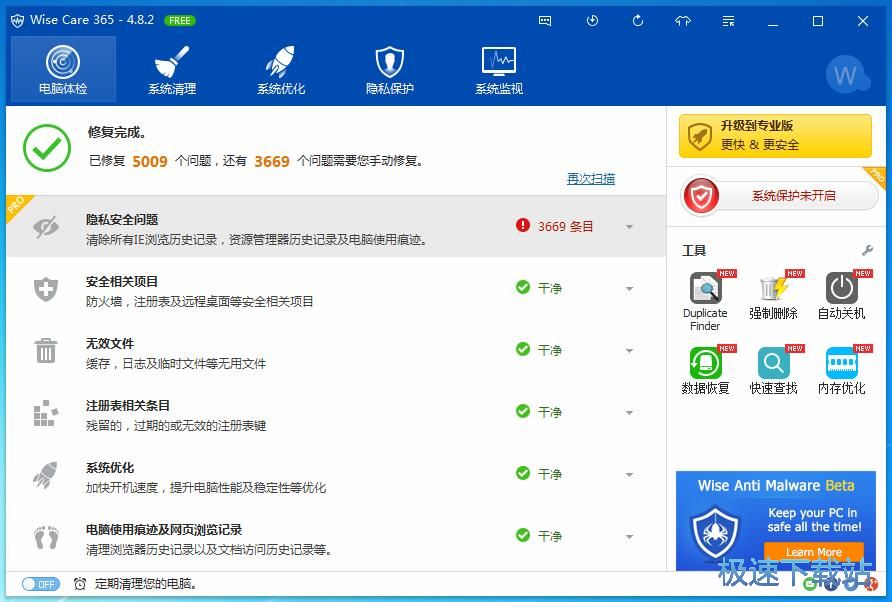Maximize the Wise Care 365 window

[818, 21]
